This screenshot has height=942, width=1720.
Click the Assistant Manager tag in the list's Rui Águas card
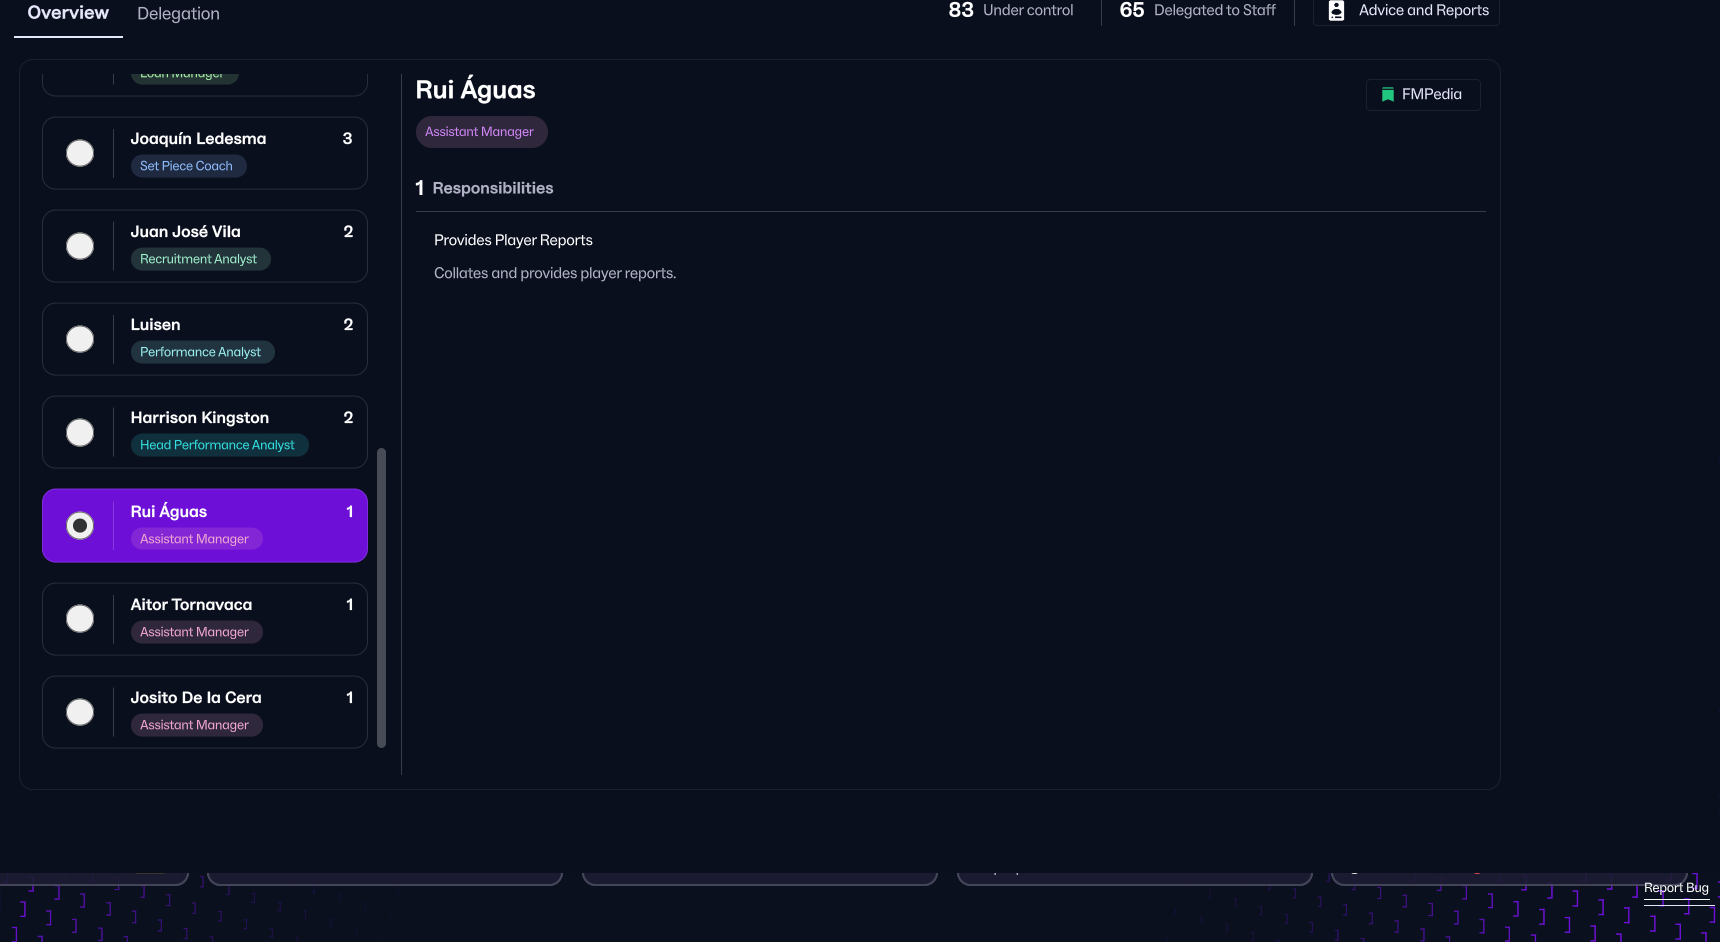196,539
